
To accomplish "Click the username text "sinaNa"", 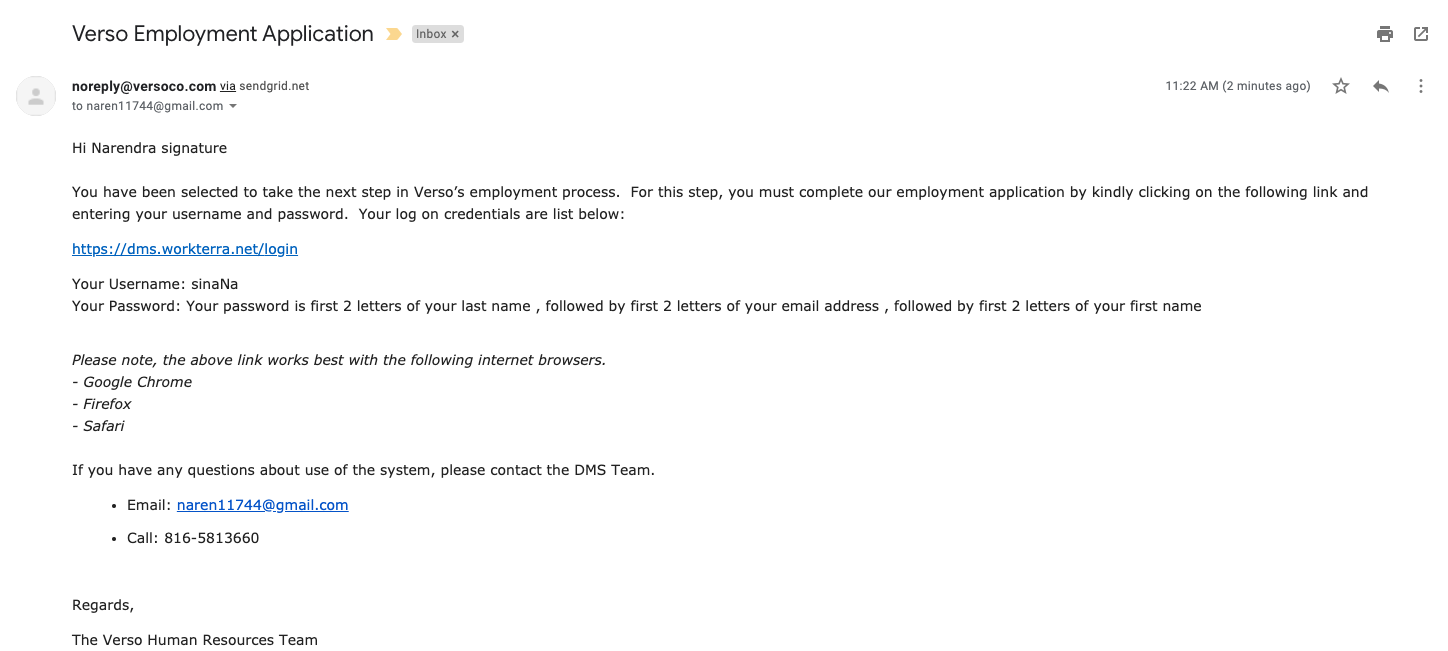I will tap(214, 284).
